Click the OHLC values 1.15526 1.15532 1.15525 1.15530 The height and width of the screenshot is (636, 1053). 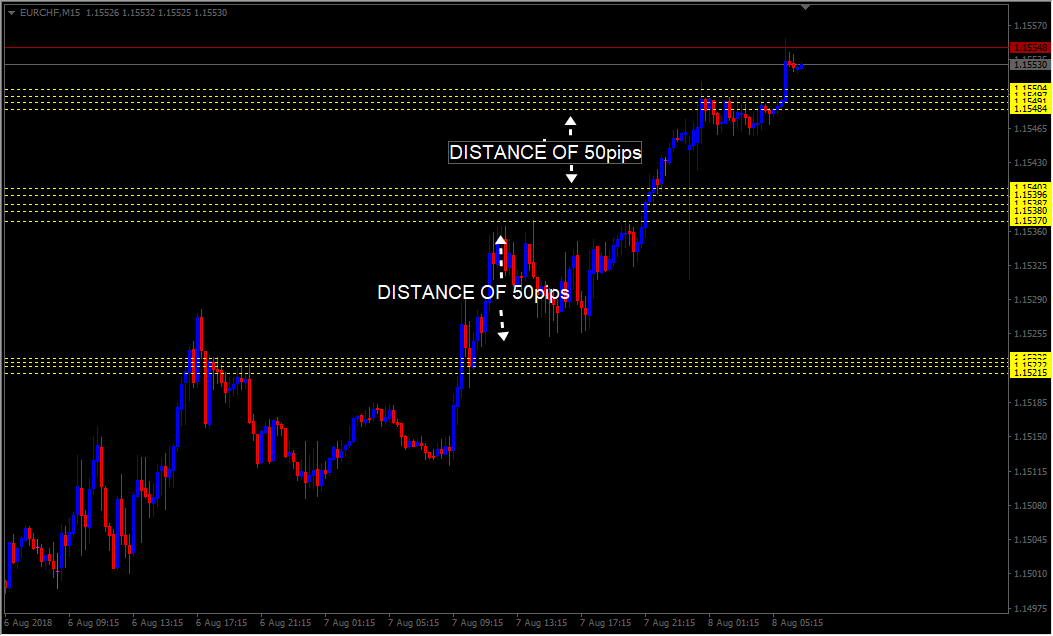click(x=156, y=13)
